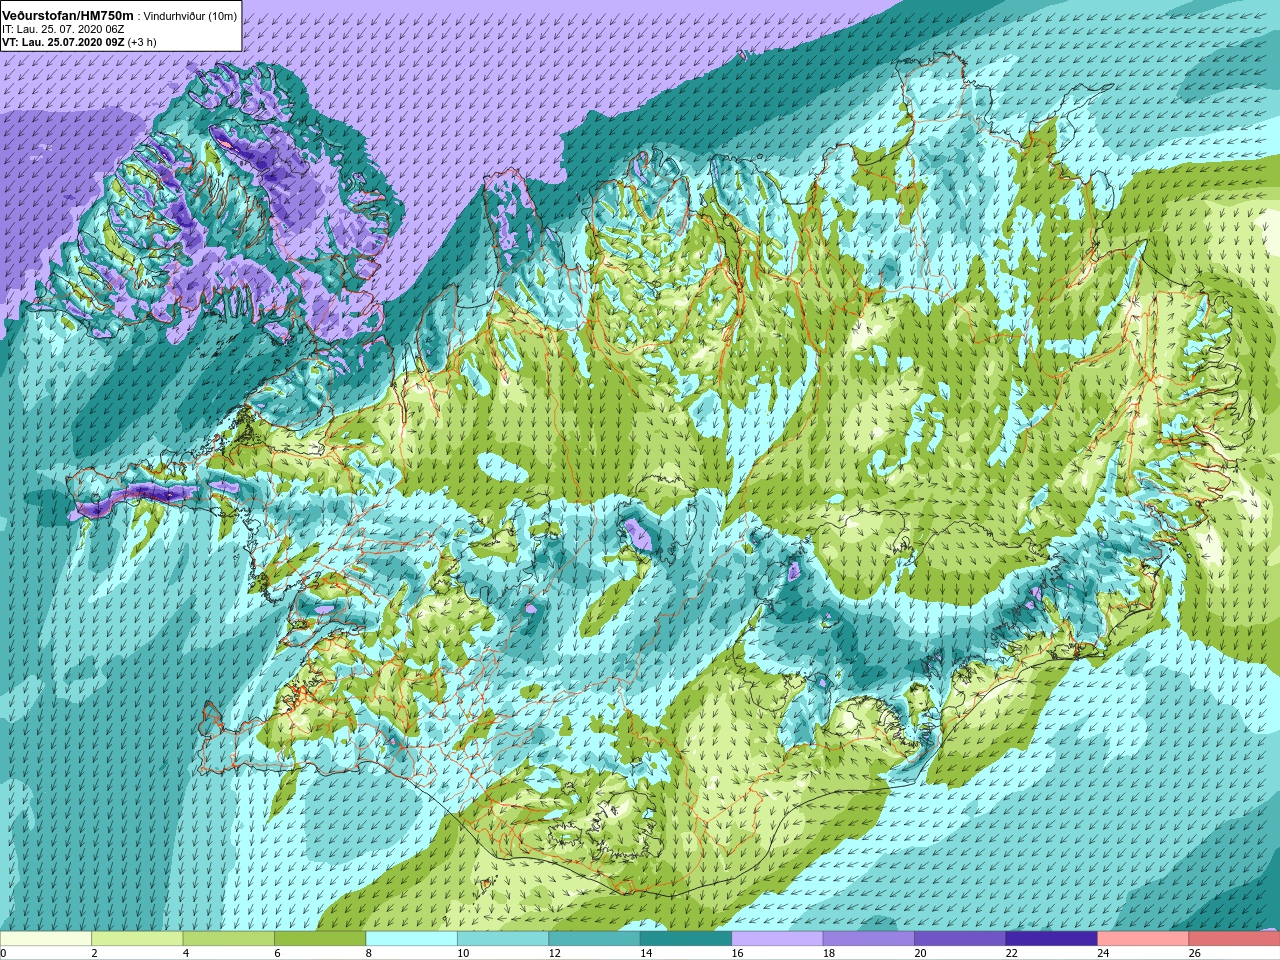Click the legend value label '16'
Image resolution: width=1280 pixels, height=960 pixels.
[738, 954]
